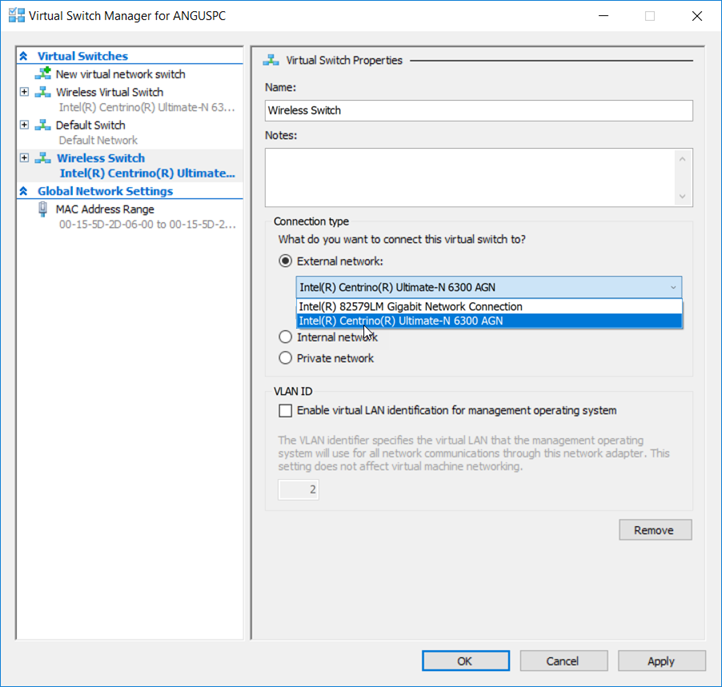Select the MAC Address Range entry

coord(105,210)
